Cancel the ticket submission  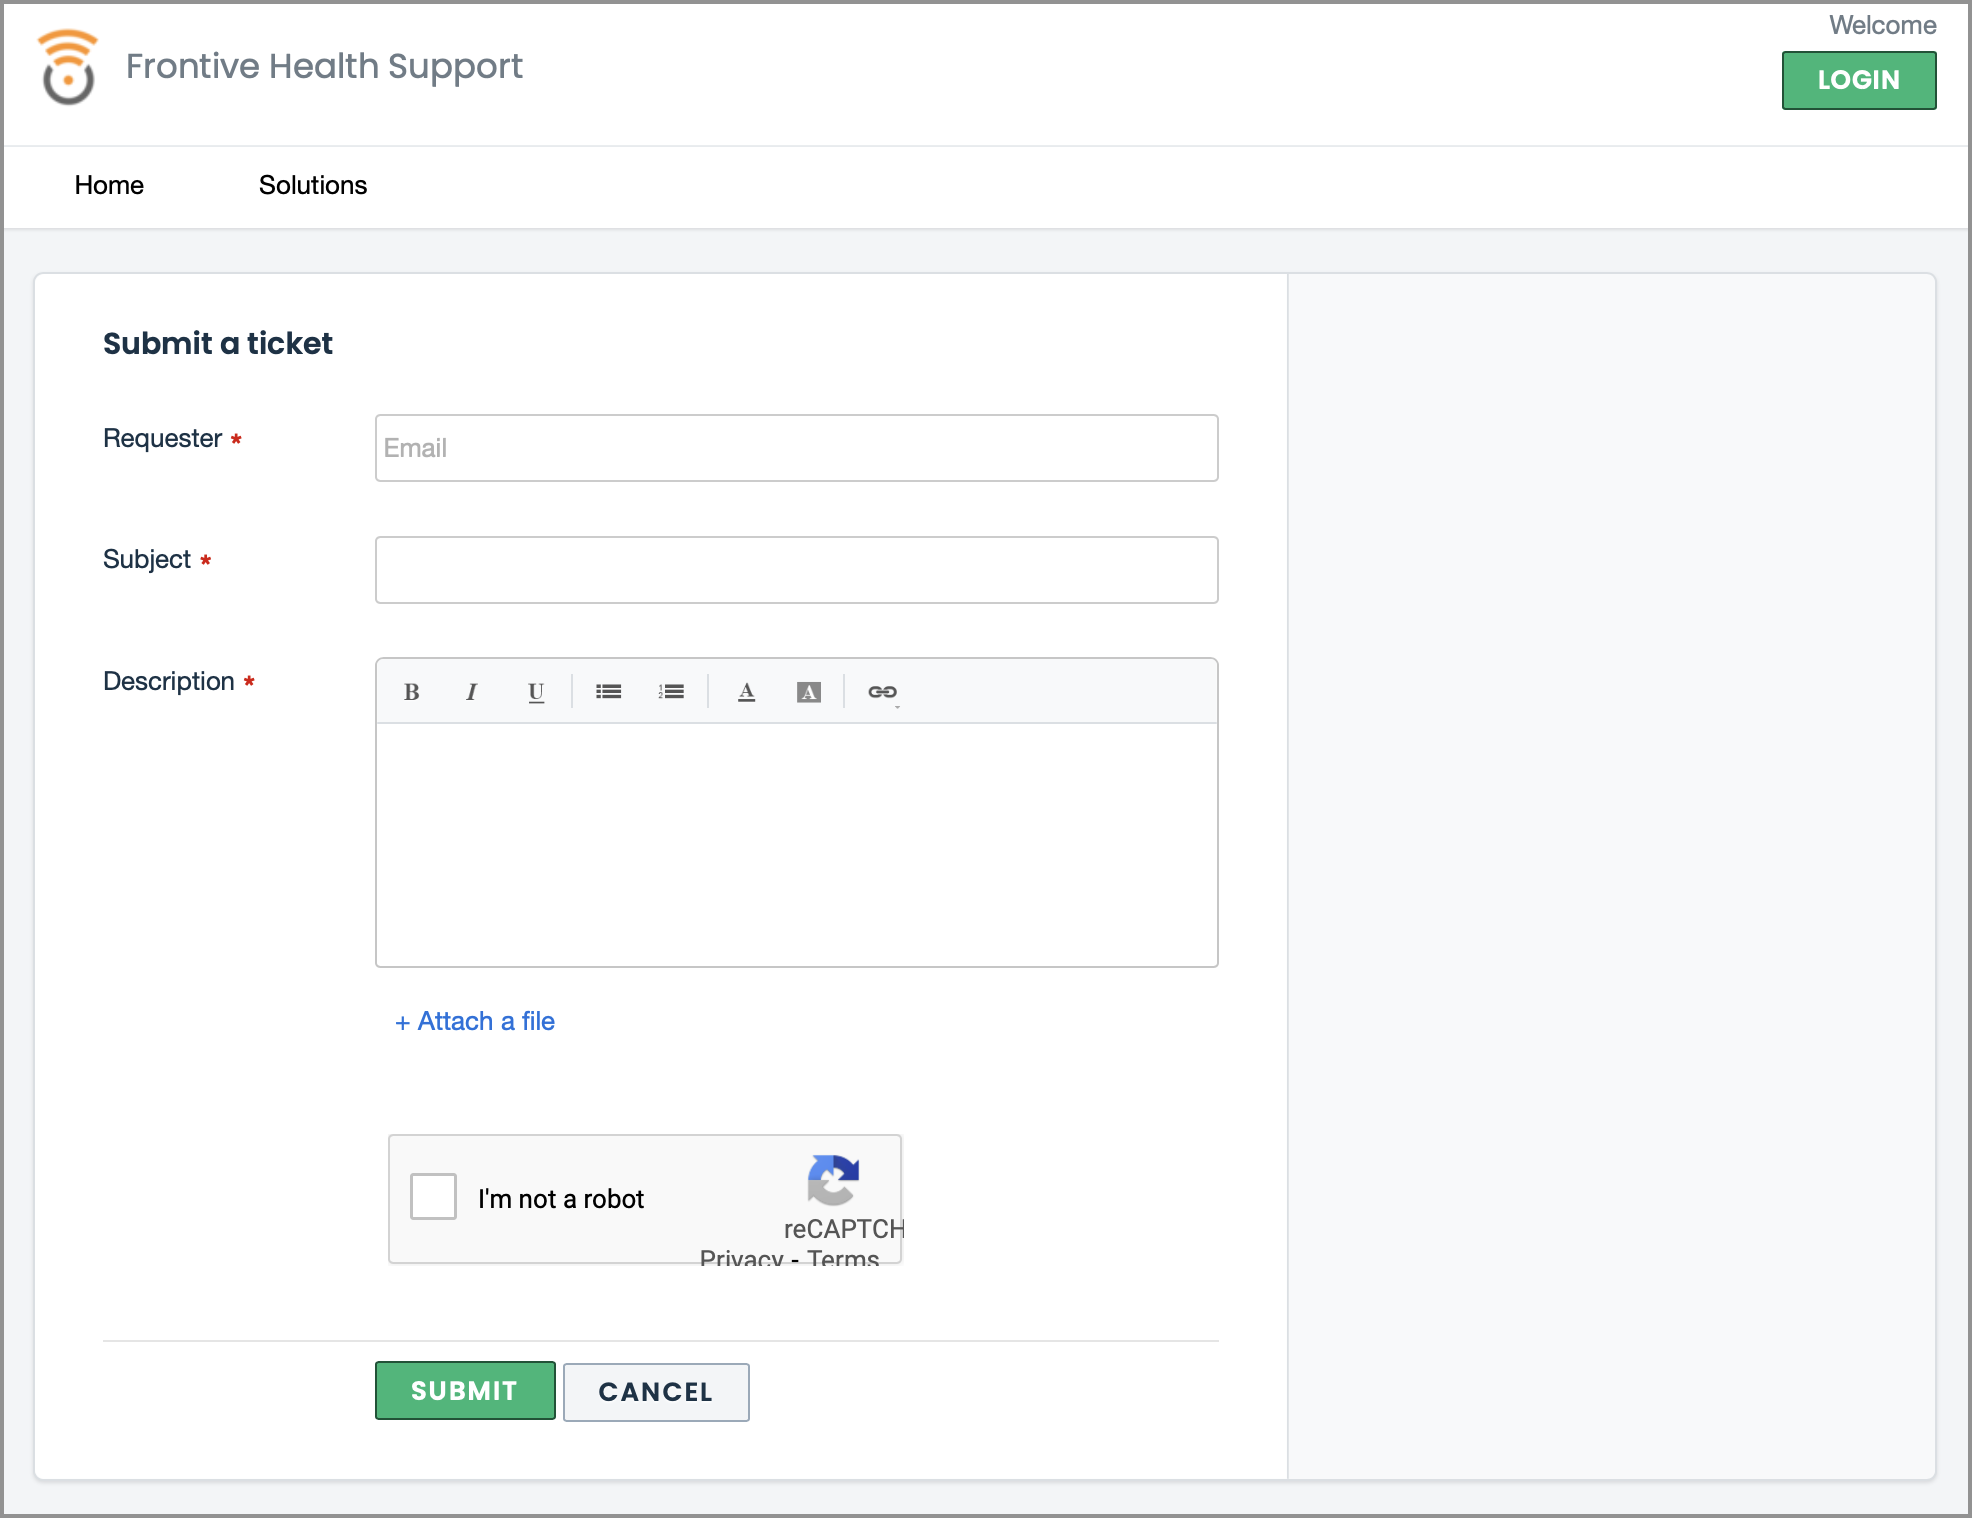pos(655,1392)
